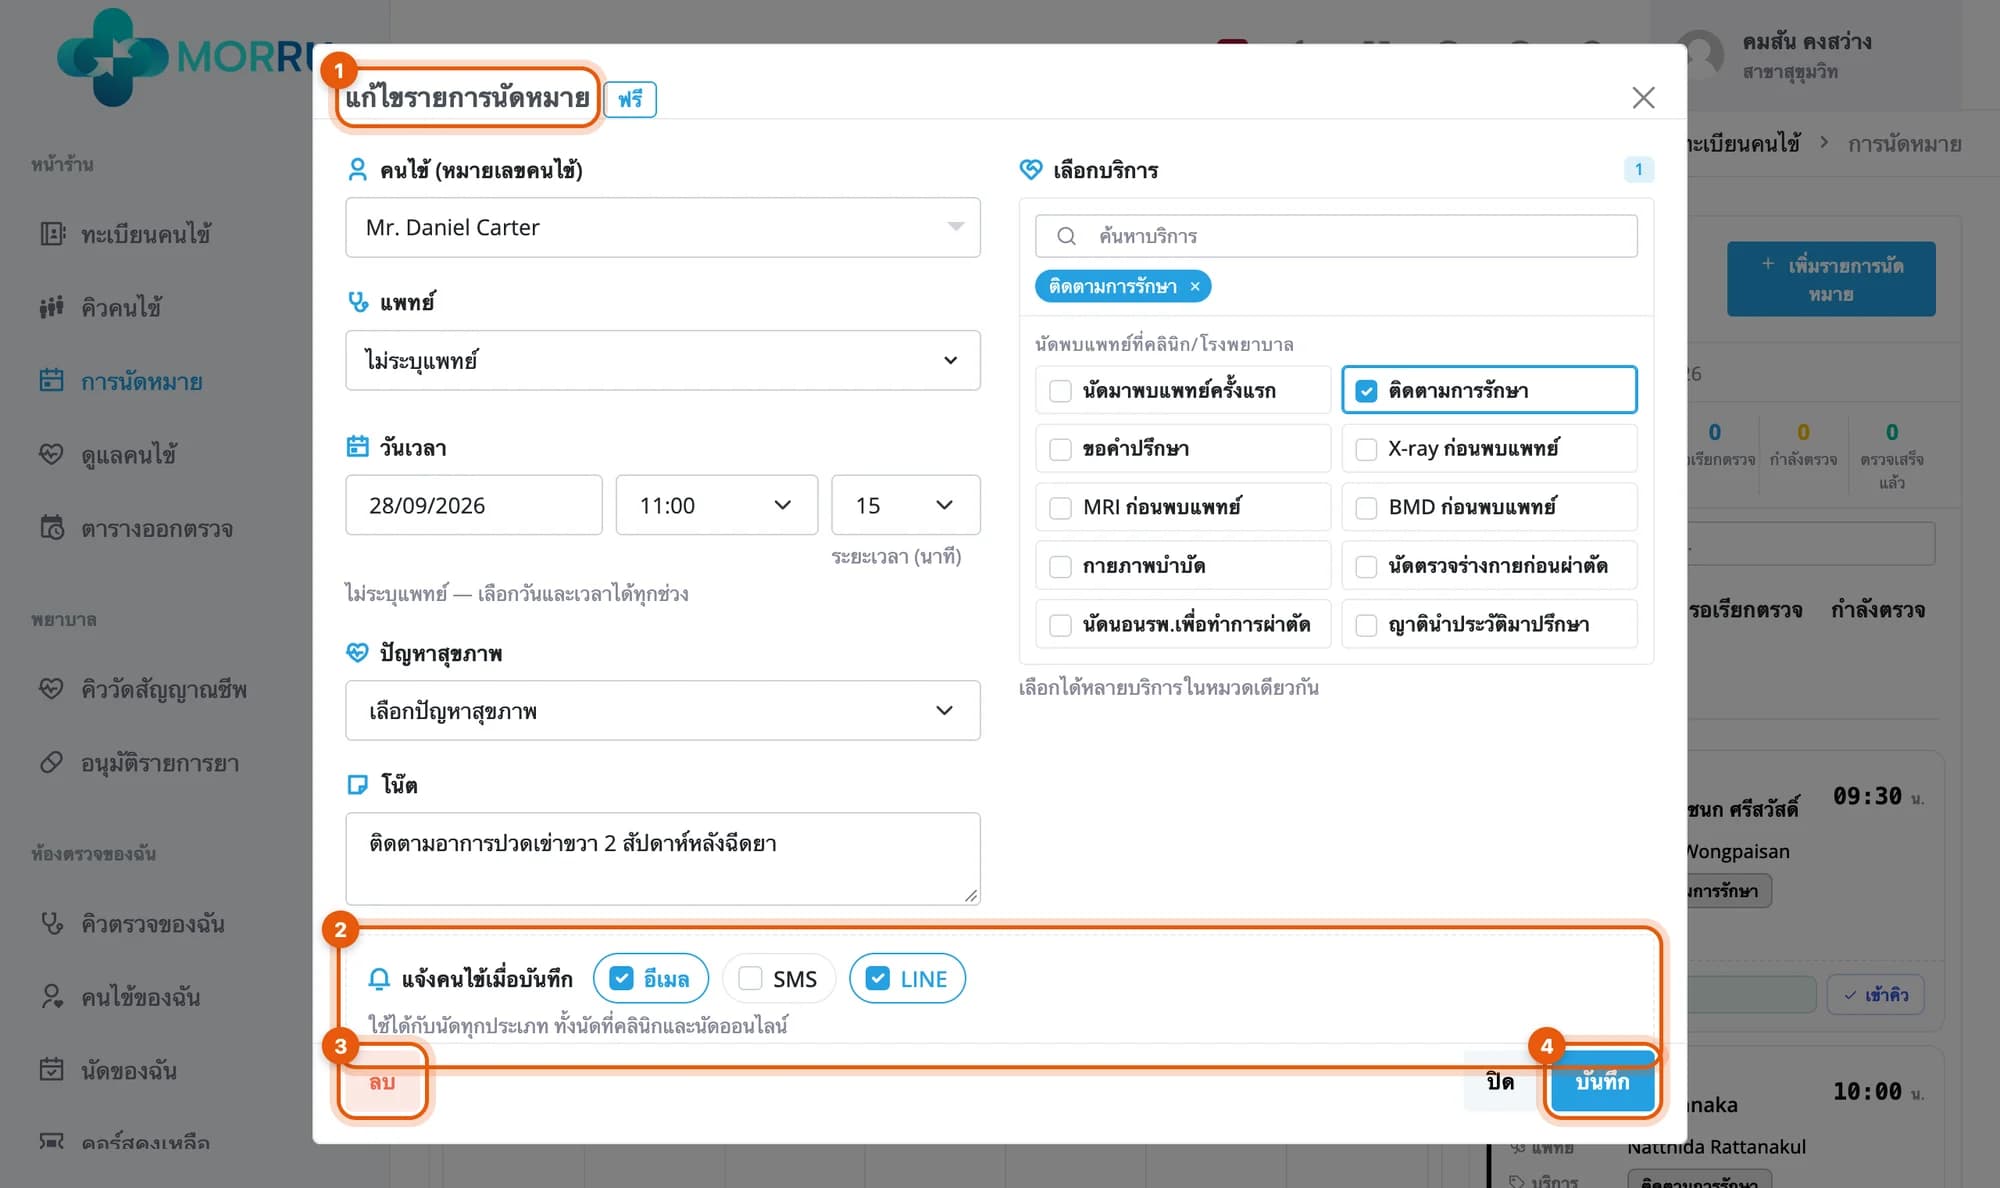
Task: Tick the X-ray ก่อนพบแพทย์ checkbox
Action: [1366, 450]
